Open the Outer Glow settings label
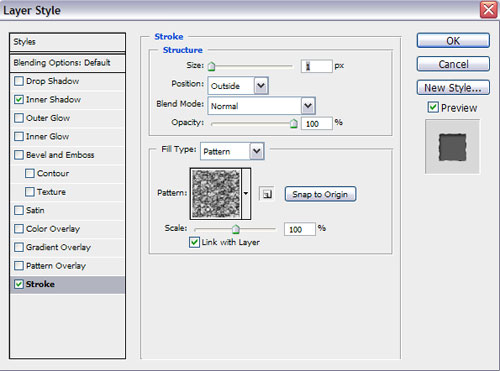This screenshot has height=371, width=500. tap(48, 118)
